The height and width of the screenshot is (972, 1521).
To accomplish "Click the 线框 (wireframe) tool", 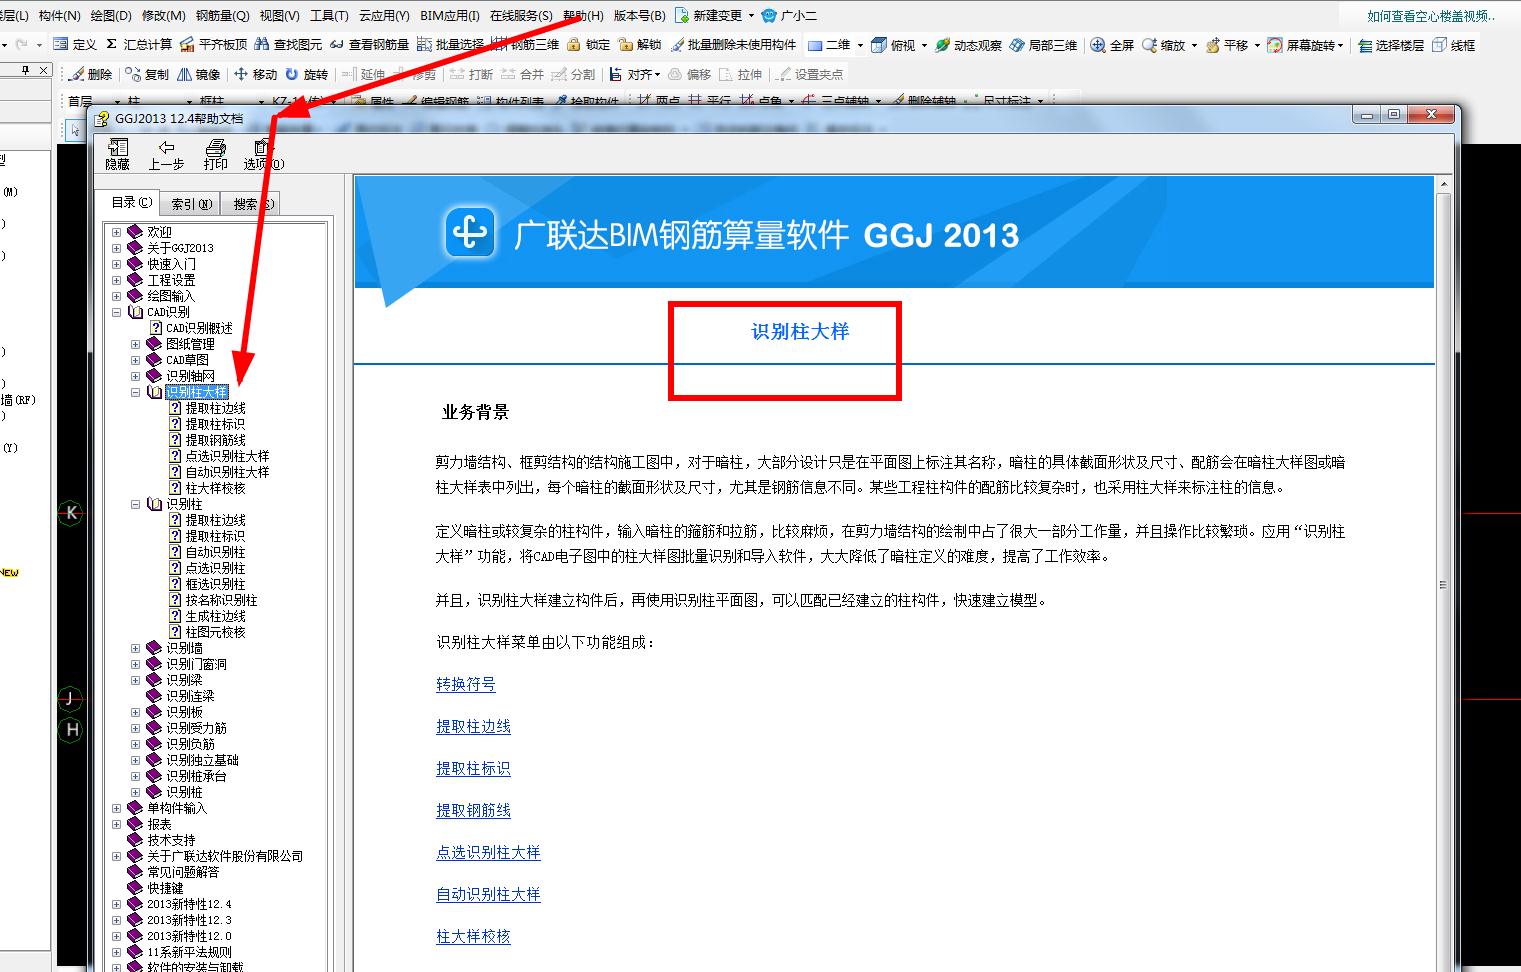I will point(1453,45).
